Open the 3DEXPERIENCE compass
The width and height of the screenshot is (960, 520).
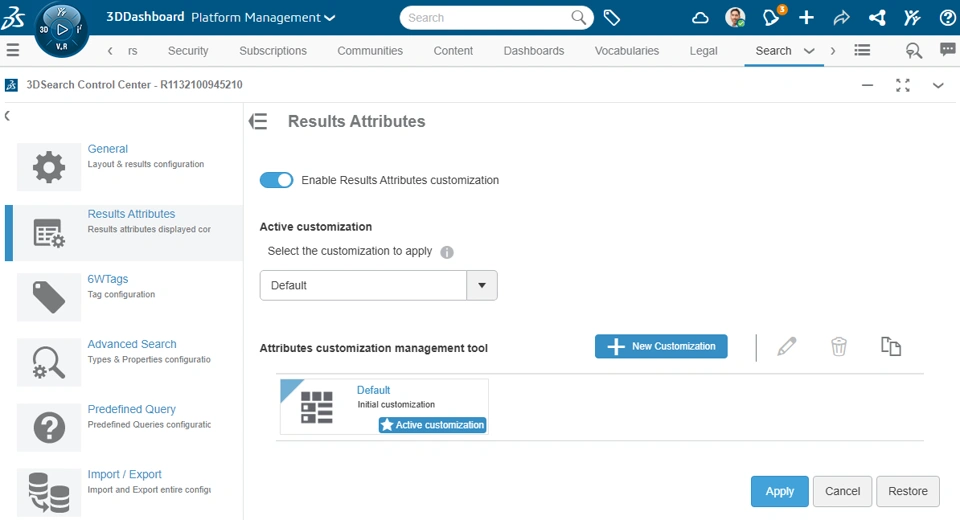pyautogui.click(x=61, y=29)
